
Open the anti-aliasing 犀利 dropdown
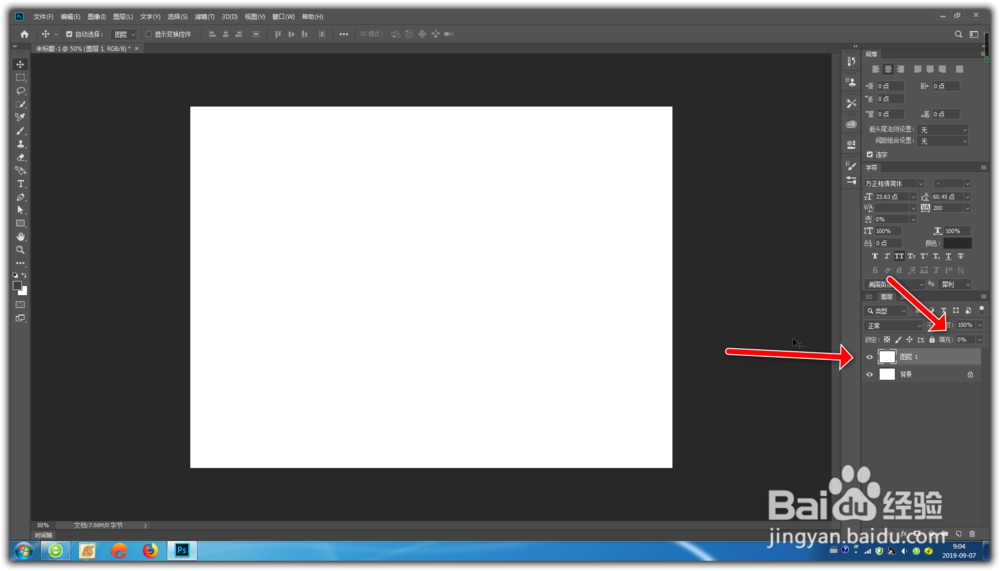pyautogui.click(x=955, y=285)
